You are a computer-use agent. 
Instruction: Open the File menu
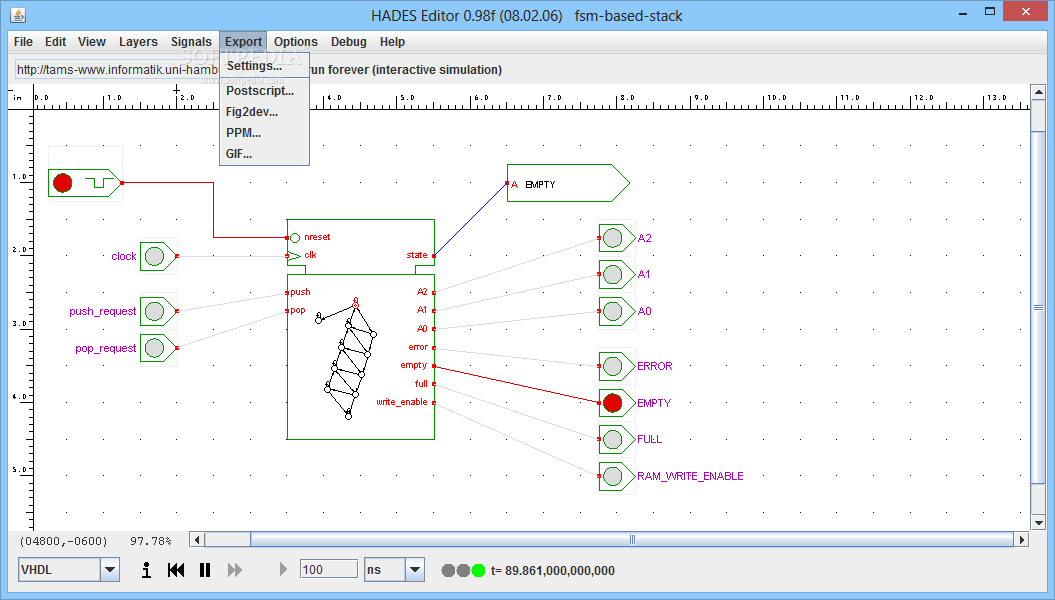coord(24,42)
